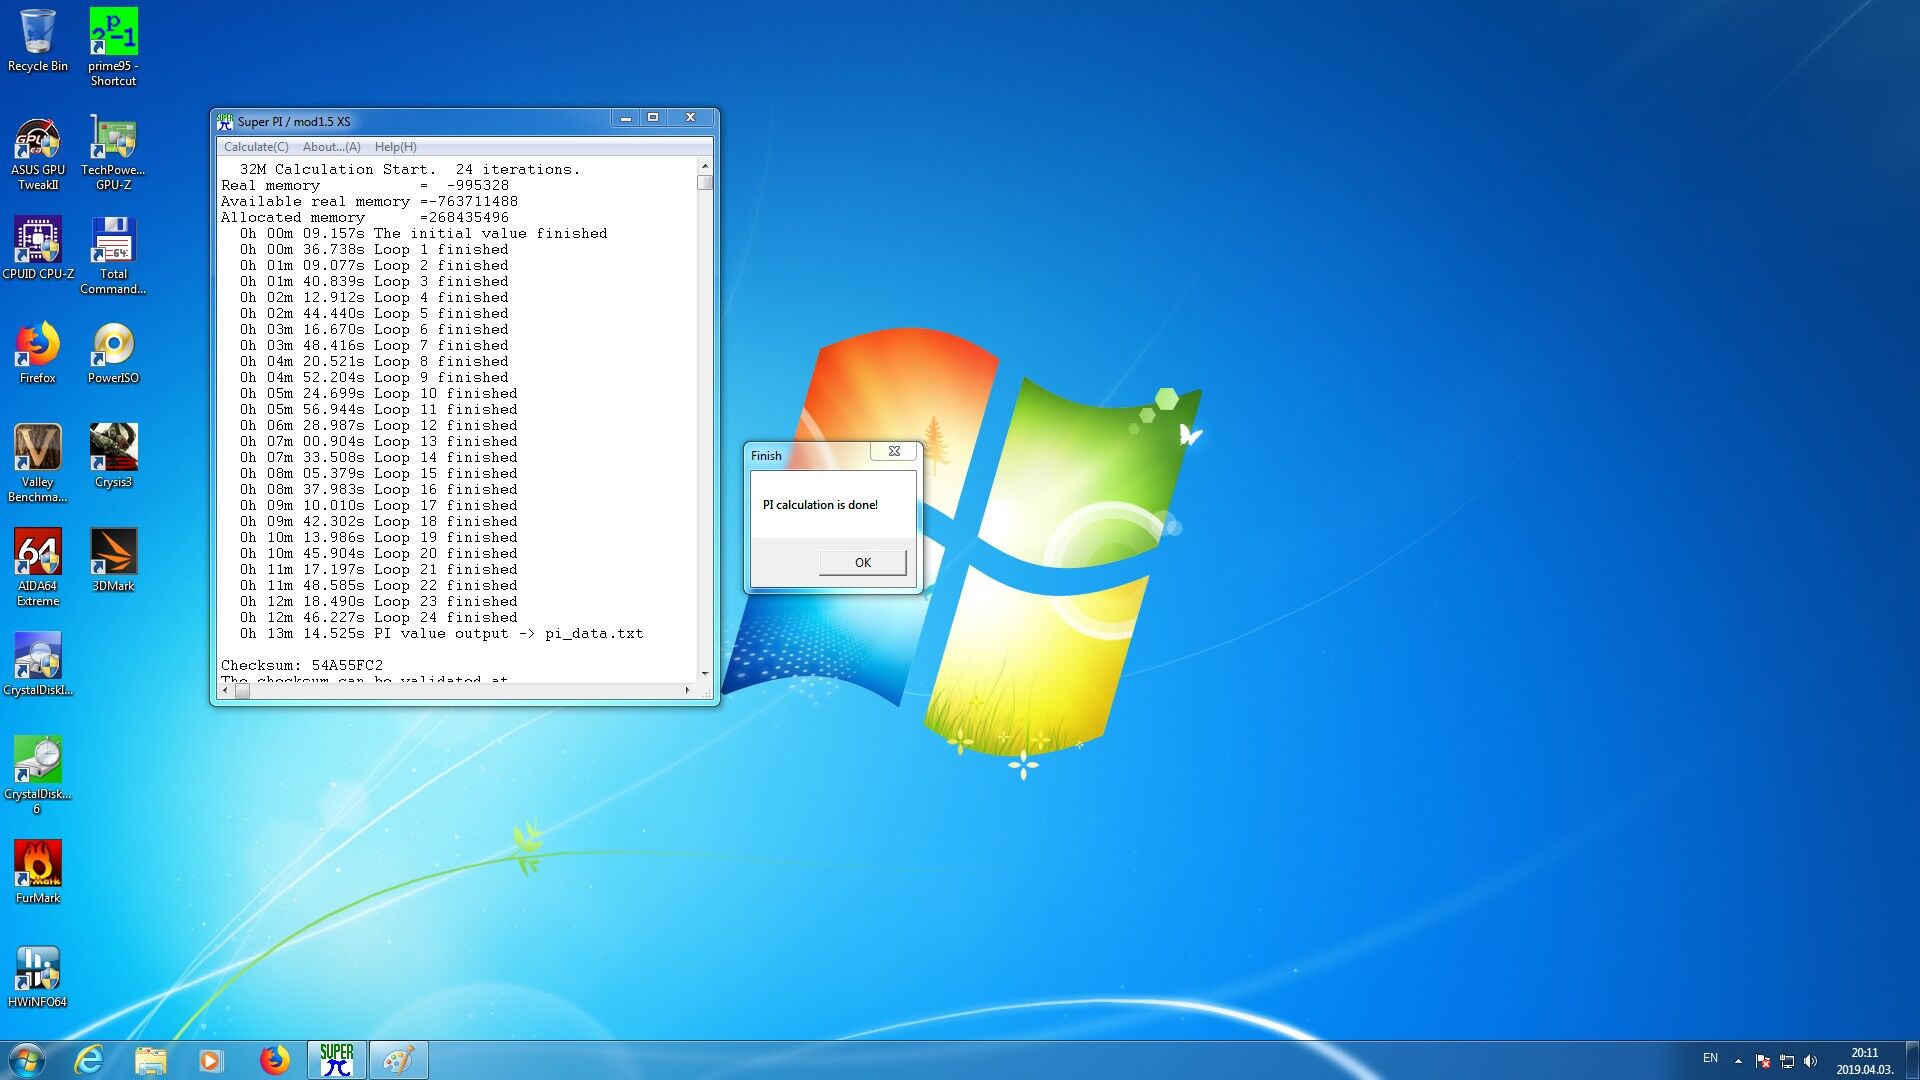Launch 3DMark desktop icon
Image resolution: width=1920 pixels, height=1080 pixels.
pos(113,559)
